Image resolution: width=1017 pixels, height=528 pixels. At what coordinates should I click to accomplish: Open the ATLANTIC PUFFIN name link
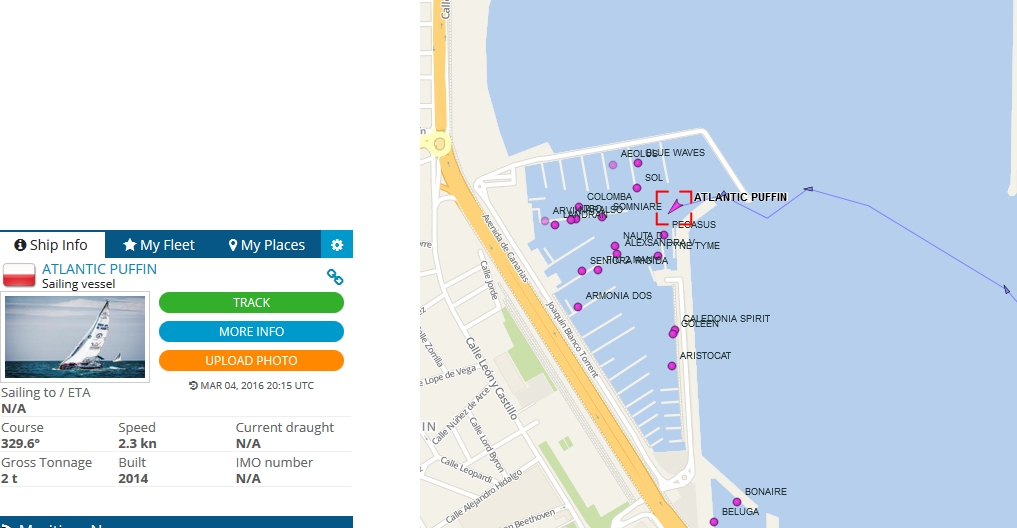(x=99, y=269)
